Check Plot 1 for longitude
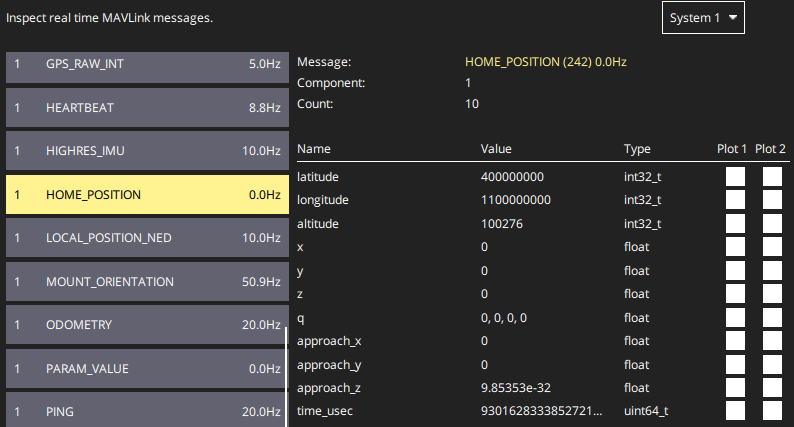The image size is (794, 427). click(x=735, y=200)
